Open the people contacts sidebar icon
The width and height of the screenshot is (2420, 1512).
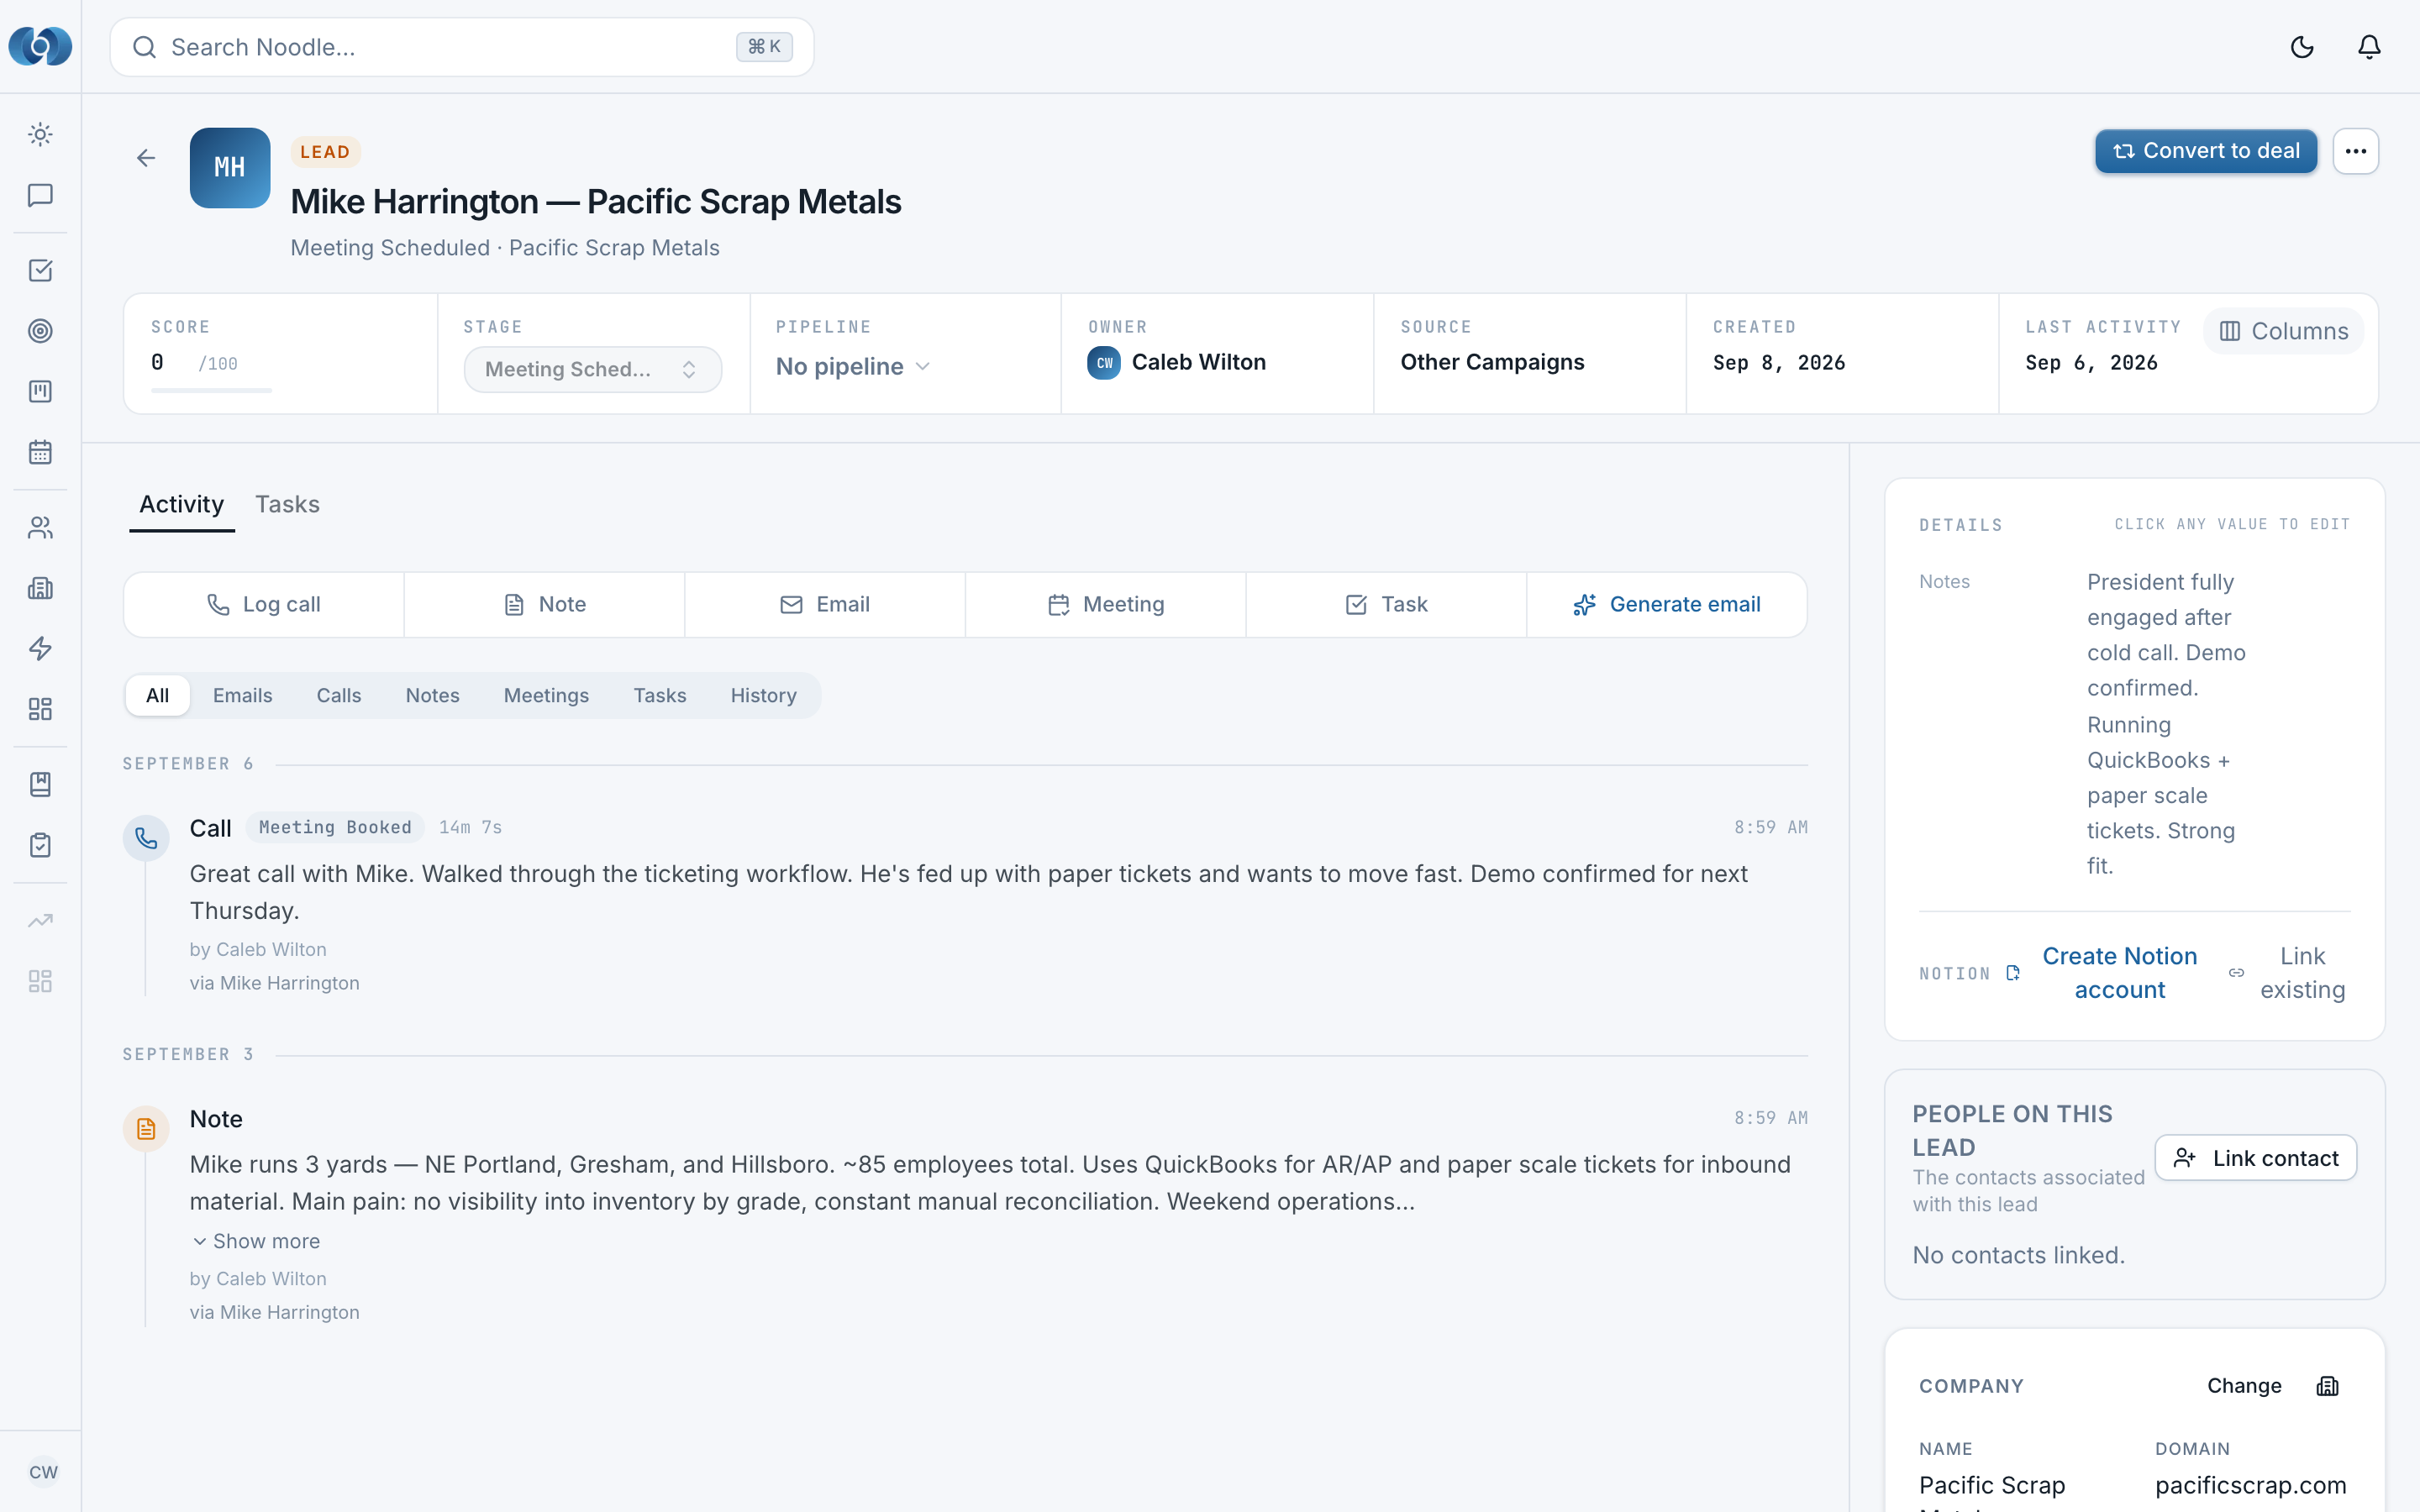point(40,527)
